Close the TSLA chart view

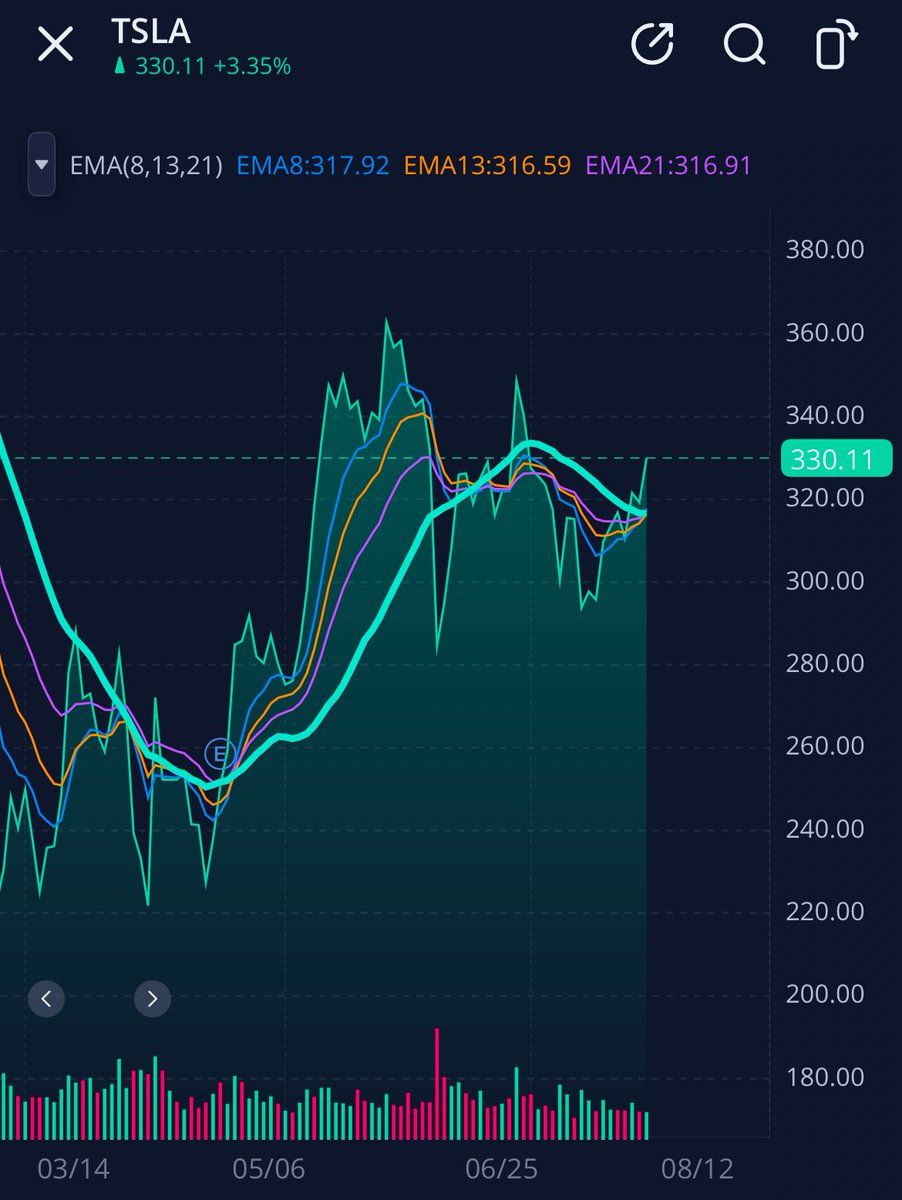point(55,44)
